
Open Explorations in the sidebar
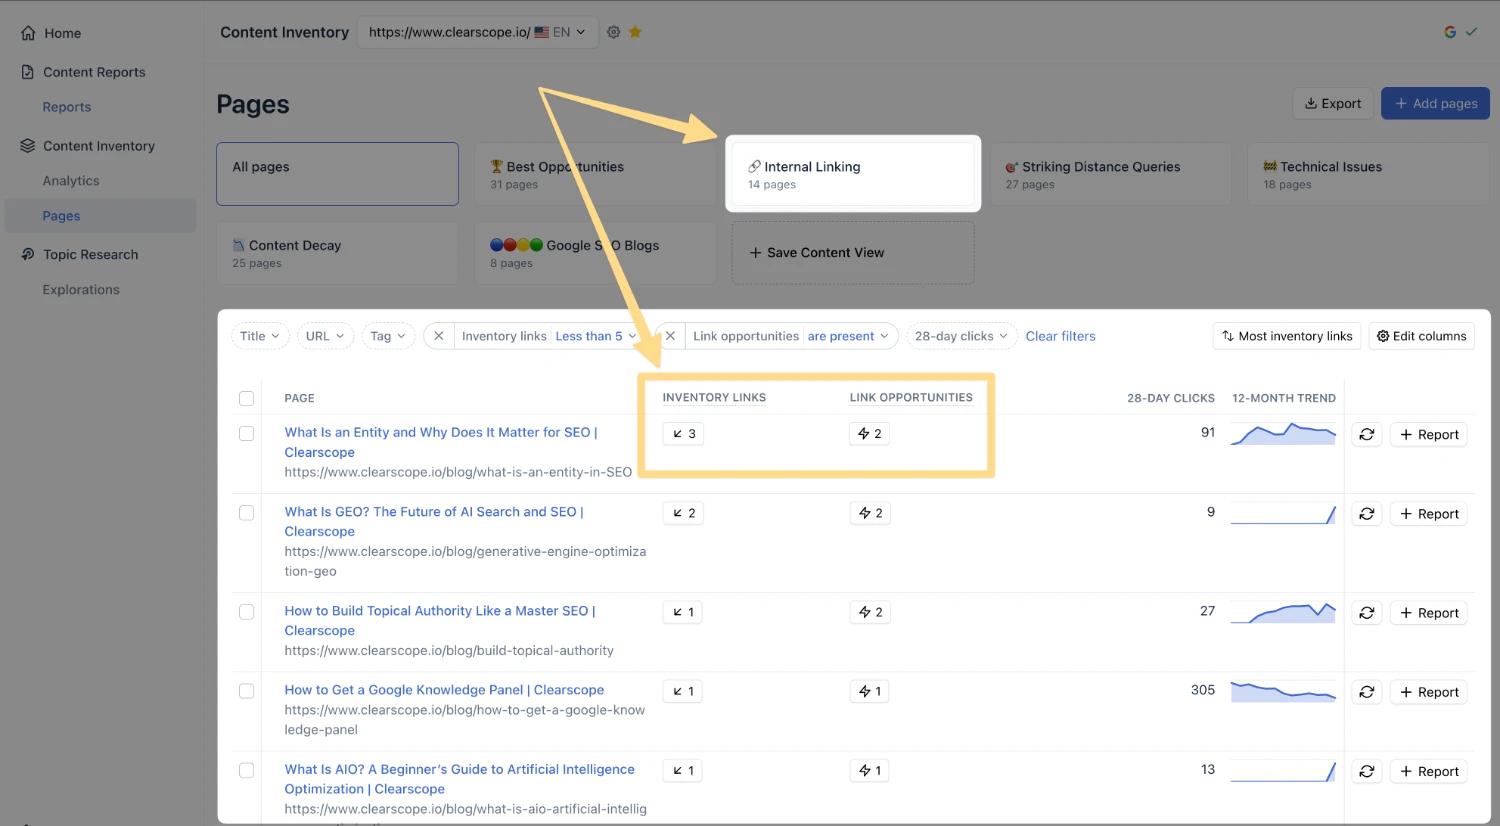point(81,290)
